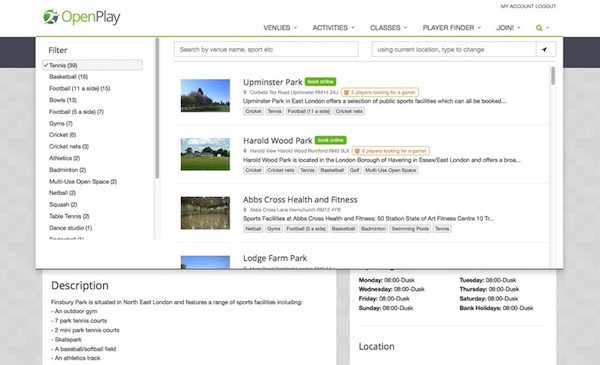The height and width of the screenshot is (365, 600).
Task: Select the Cricket (6) filter
Action: pos(62,135)
